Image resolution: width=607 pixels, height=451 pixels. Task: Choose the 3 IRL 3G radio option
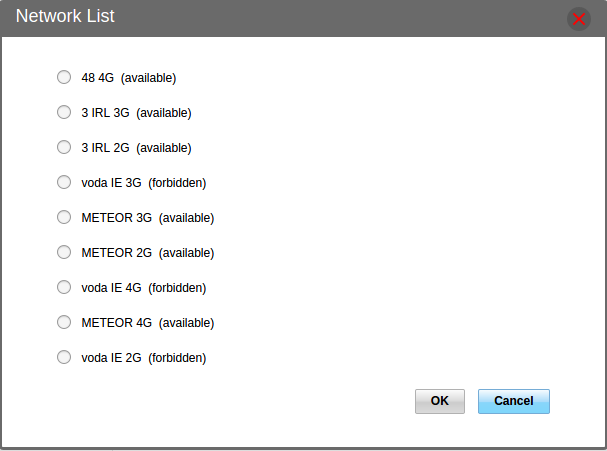tap(64, 112)
